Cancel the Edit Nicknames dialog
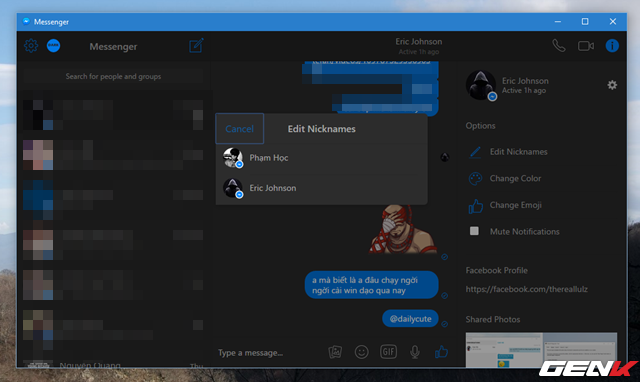640x382 pixels. tap(240, 129)
